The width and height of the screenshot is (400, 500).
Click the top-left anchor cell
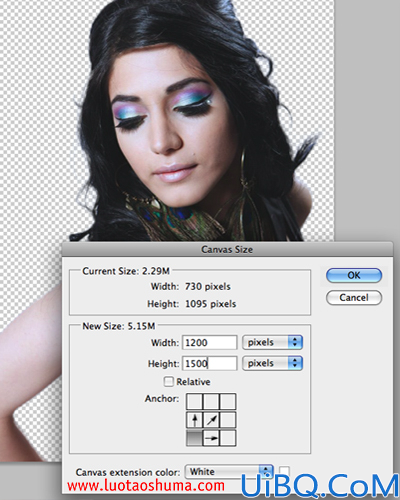(x=194, y=401)
